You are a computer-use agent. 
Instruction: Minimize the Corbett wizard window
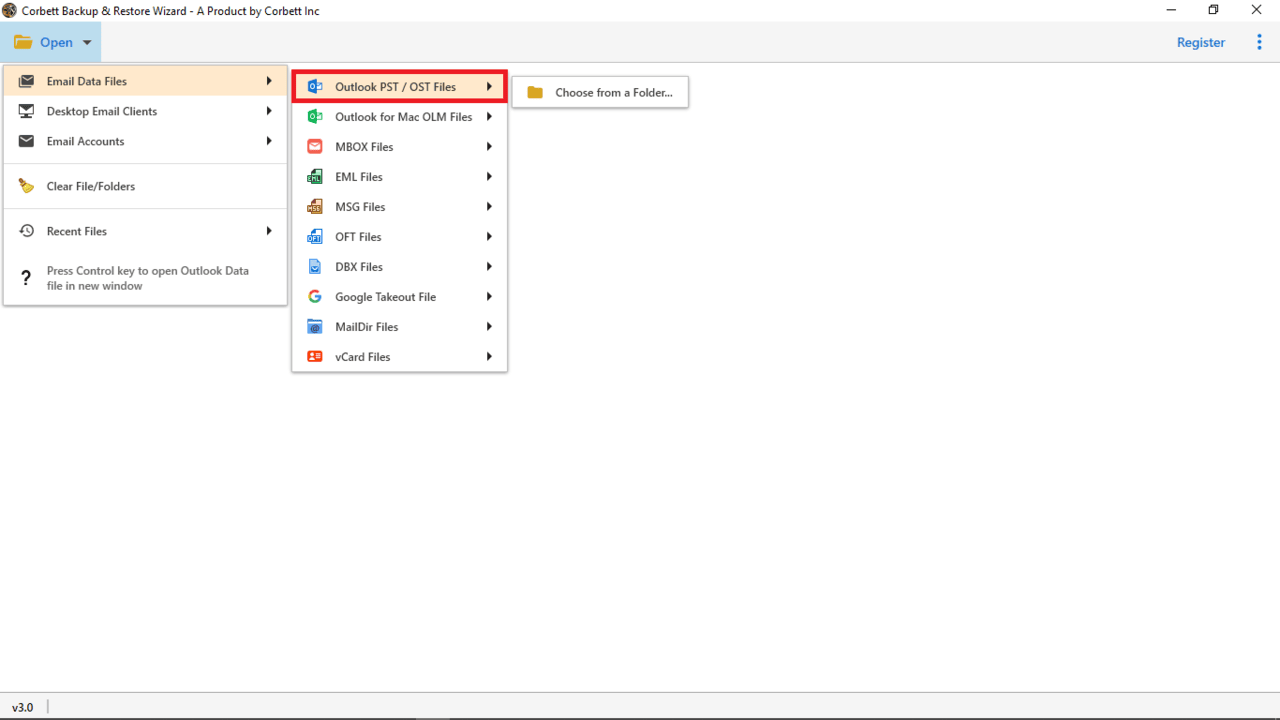1171,10
